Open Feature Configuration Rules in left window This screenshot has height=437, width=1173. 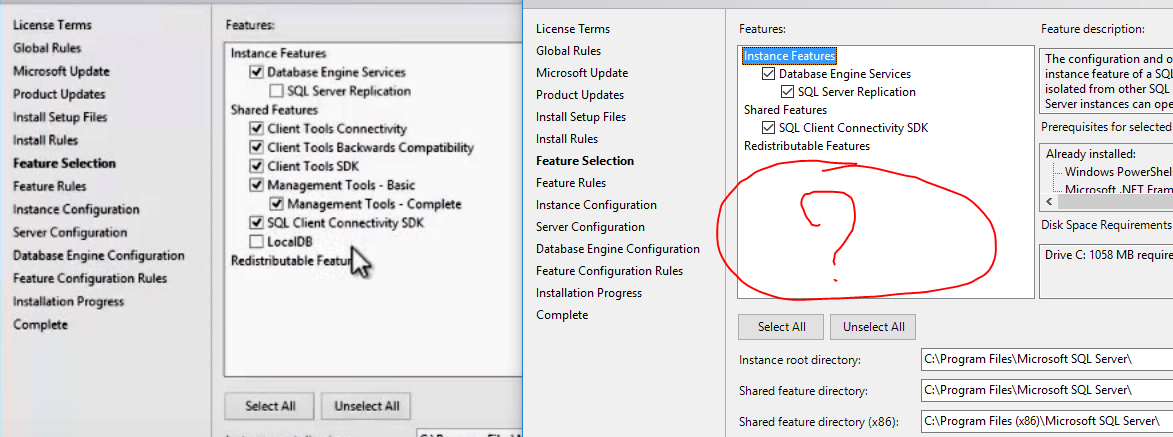point(90,279)
